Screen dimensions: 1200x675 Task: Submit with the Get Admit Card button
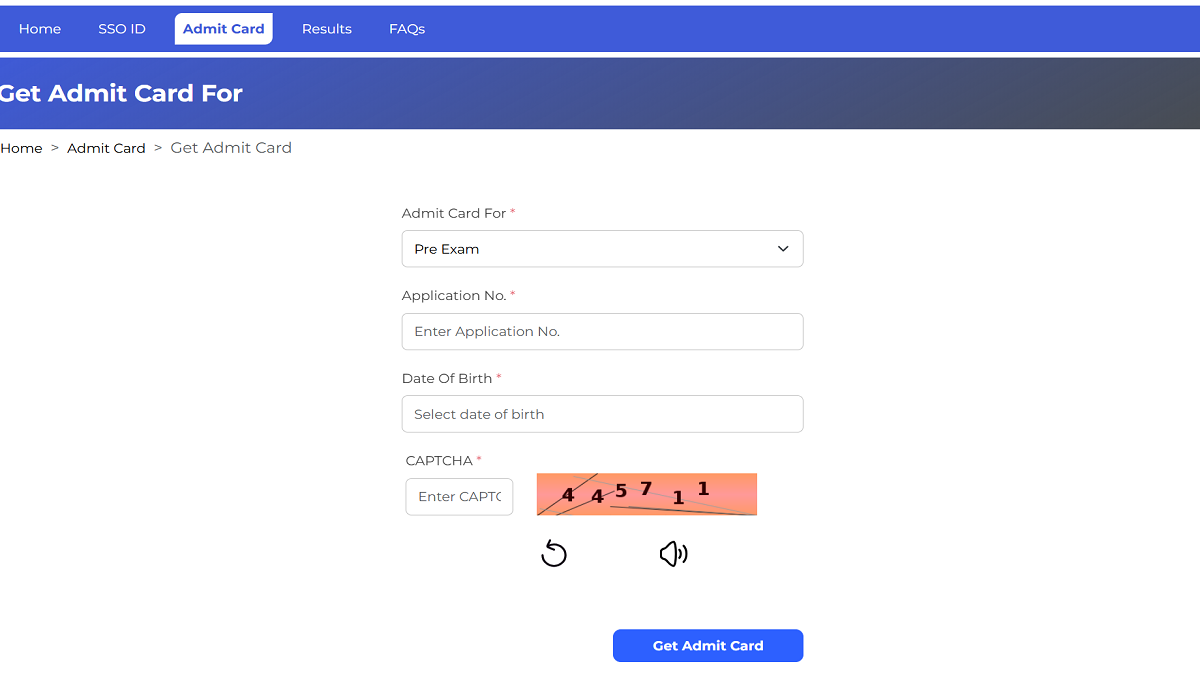pyautogui.click(x=708, y=646)
